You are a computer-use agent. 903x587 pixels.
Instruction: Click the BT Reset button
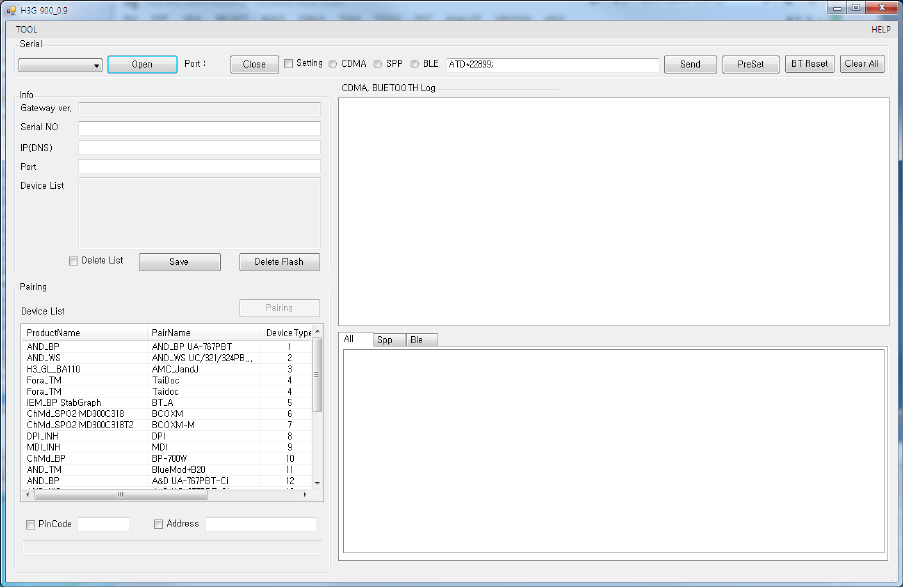pyautogui.click(x=809, y=64)
